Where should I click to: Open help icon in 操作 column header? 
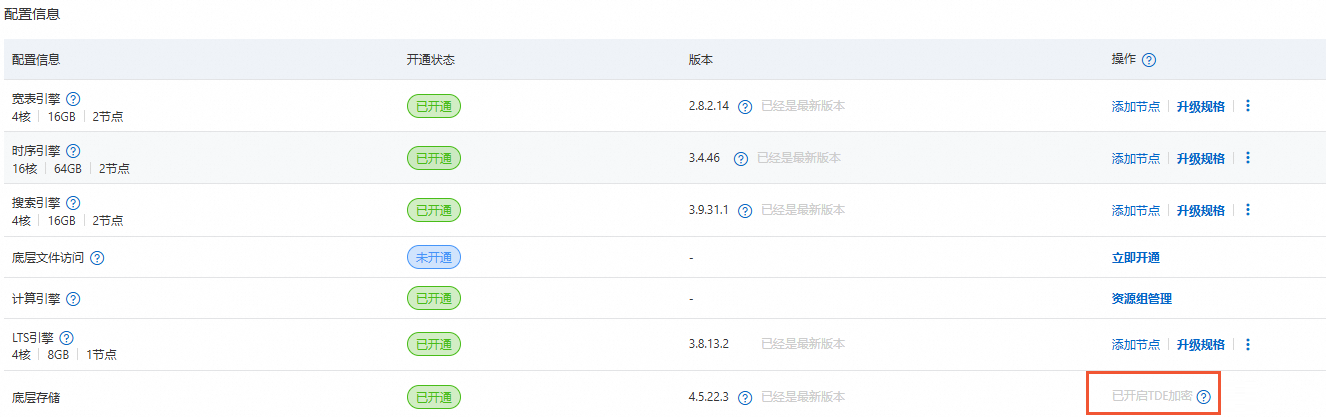[1149, 60]
